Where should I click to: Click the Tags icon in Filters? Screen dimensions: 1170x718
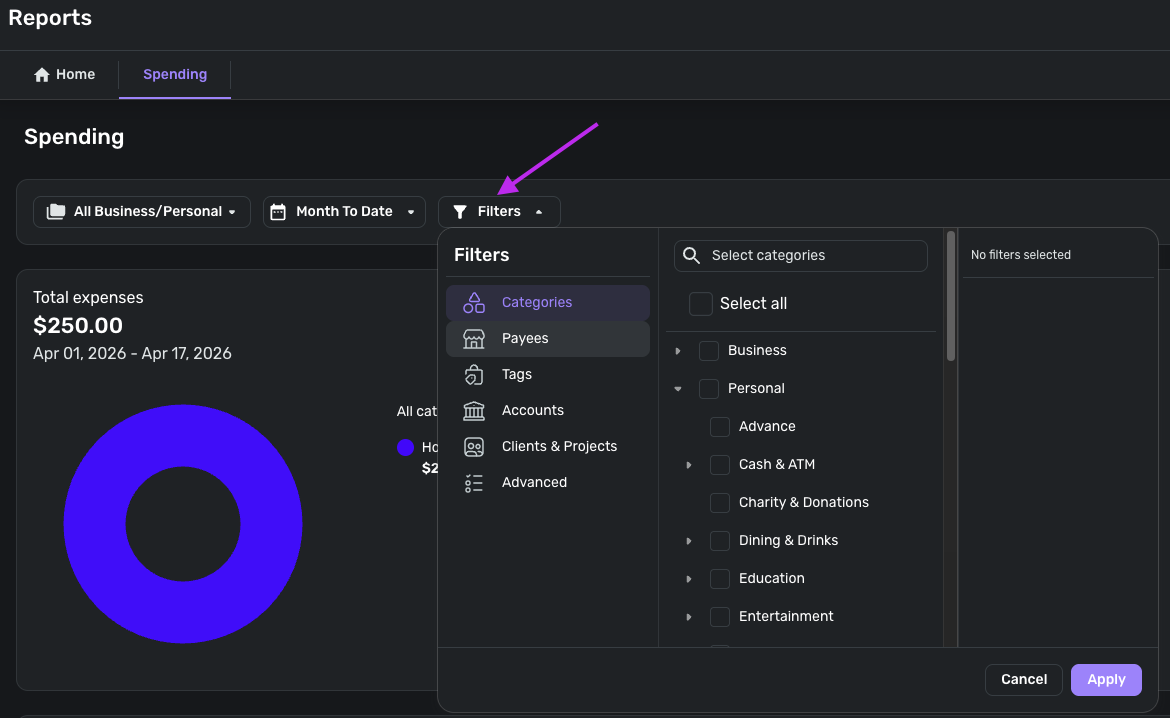click(x=474, y=374)
